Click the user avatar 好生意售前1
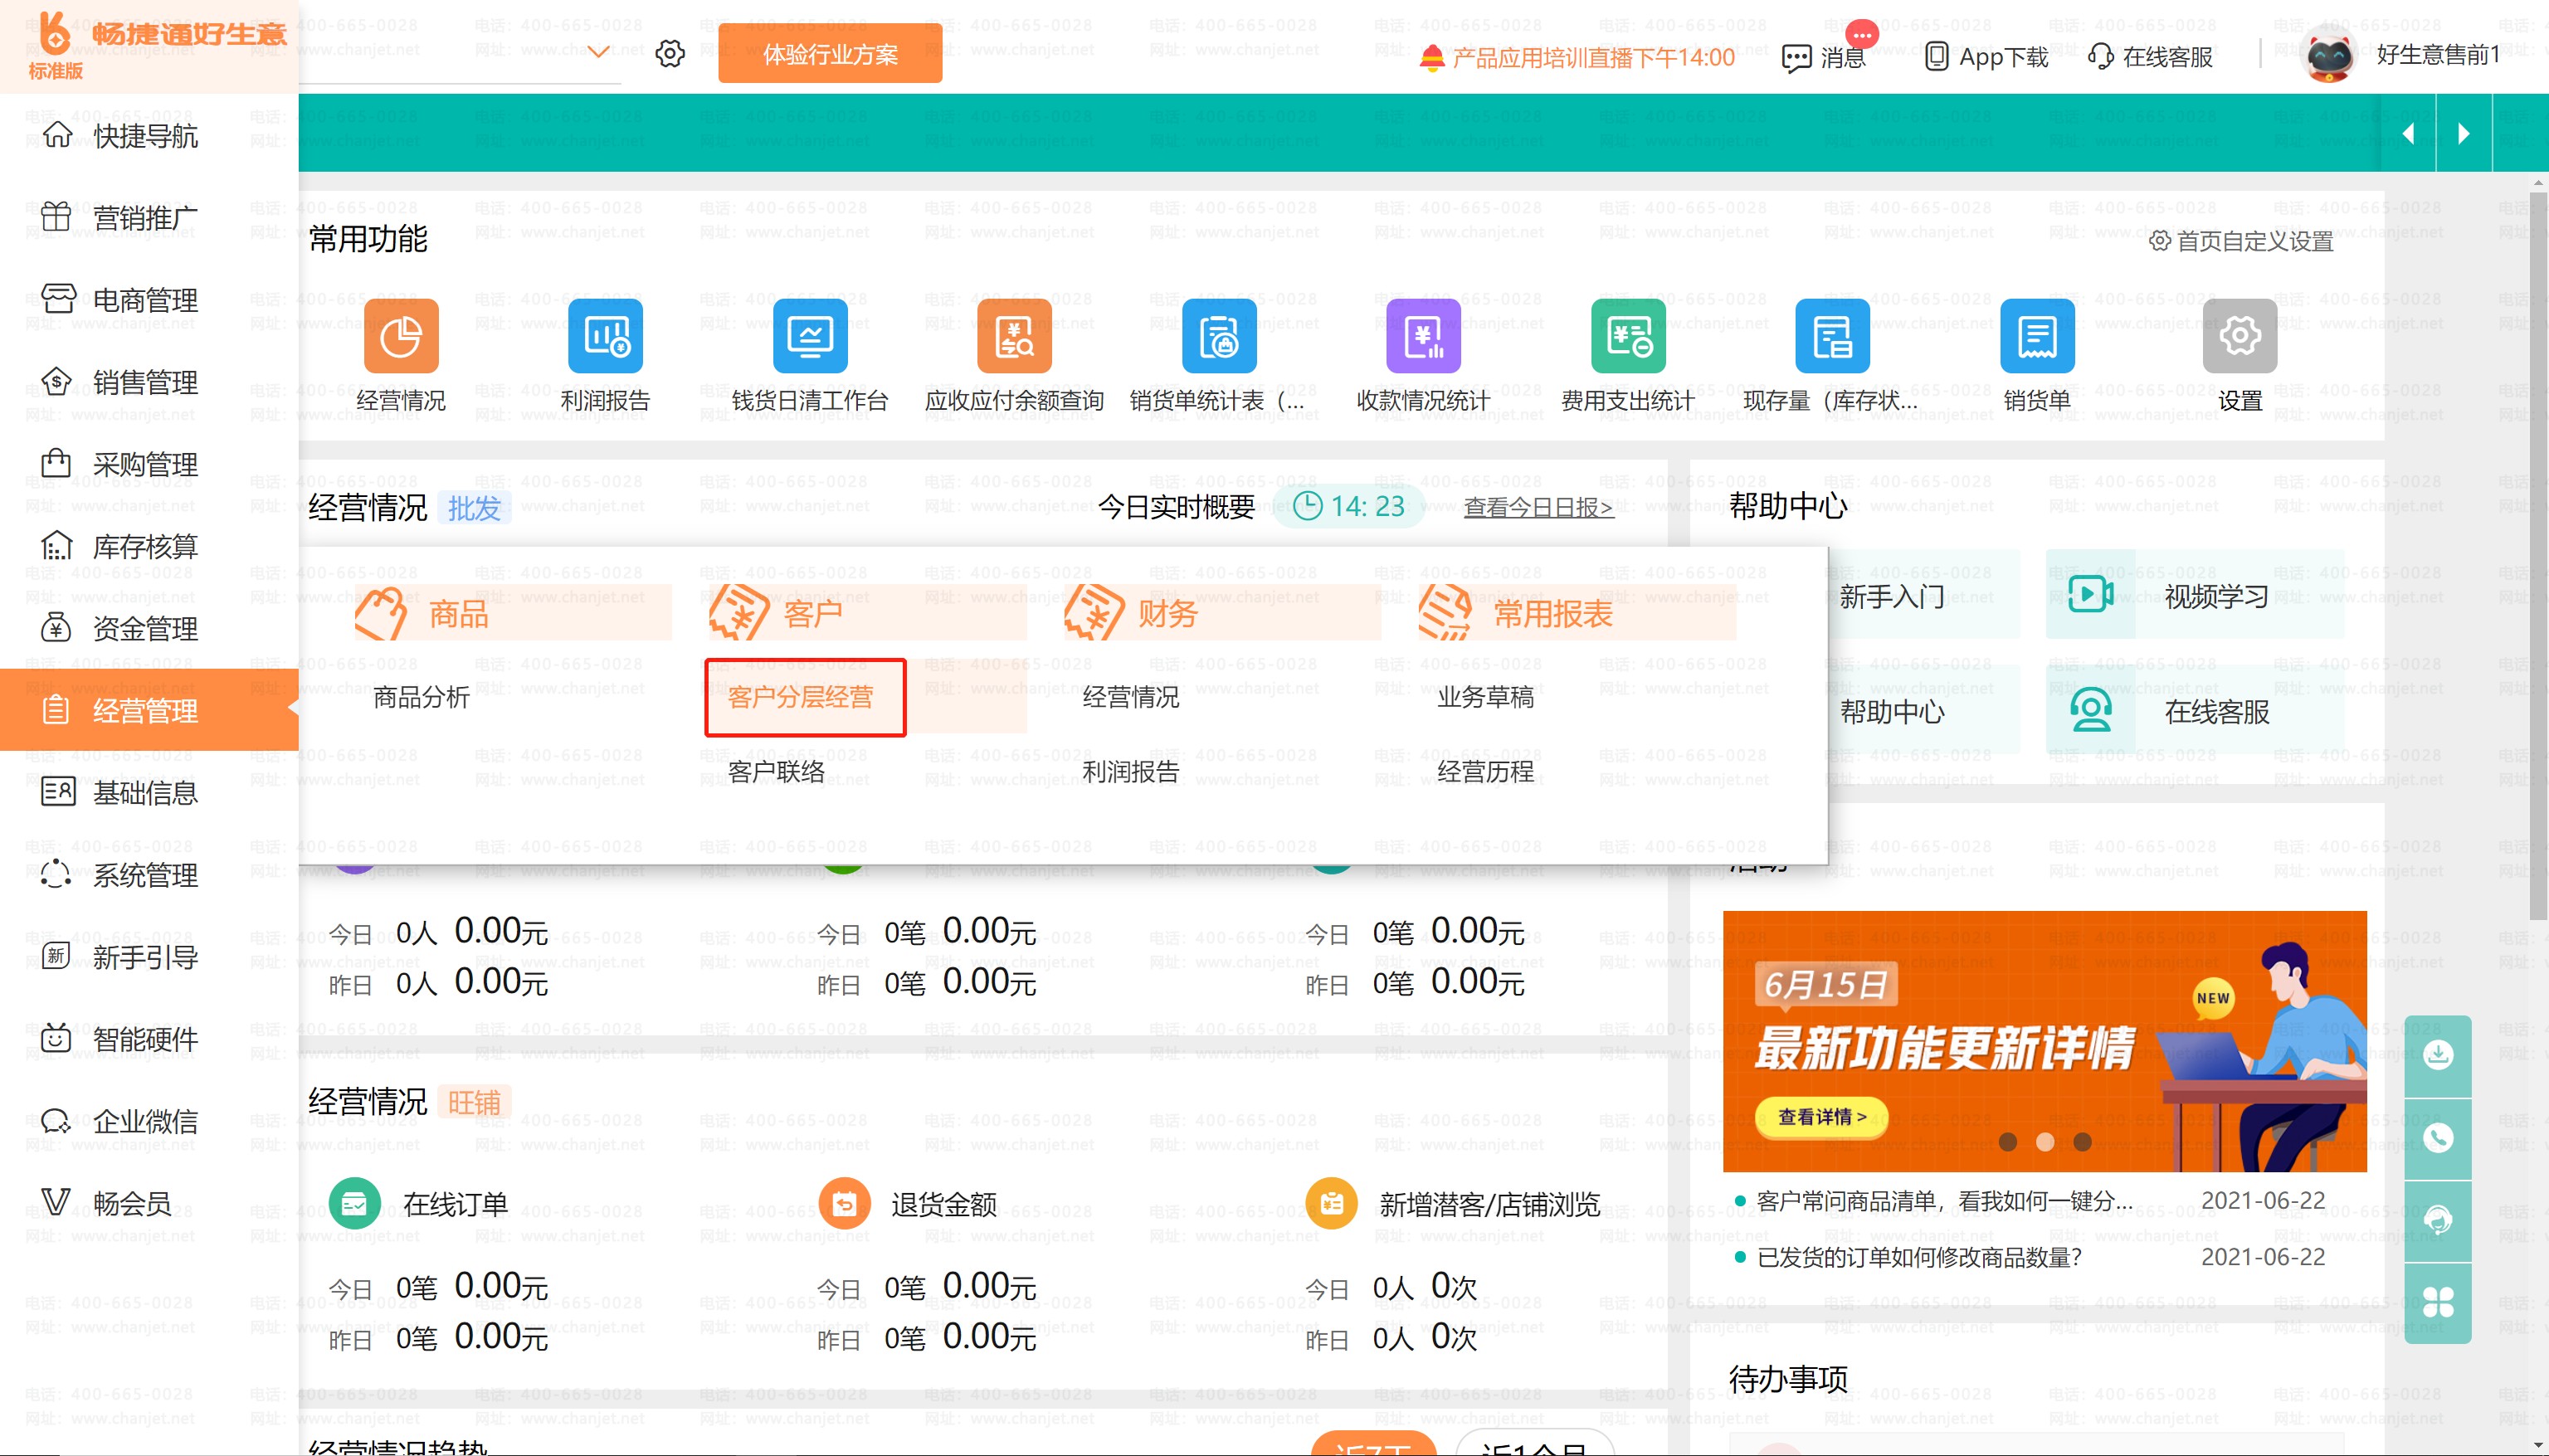 2329,55
